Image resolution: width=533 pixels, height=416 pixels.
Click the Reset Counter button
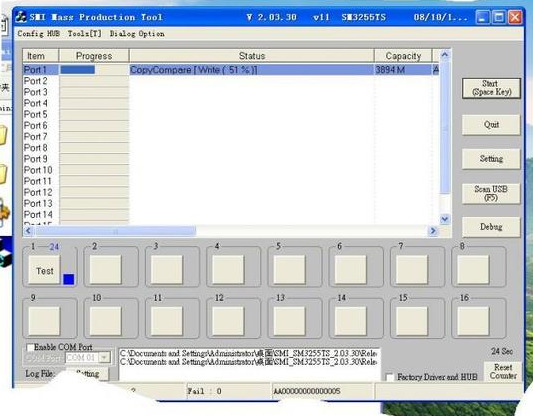coord(503,371)
